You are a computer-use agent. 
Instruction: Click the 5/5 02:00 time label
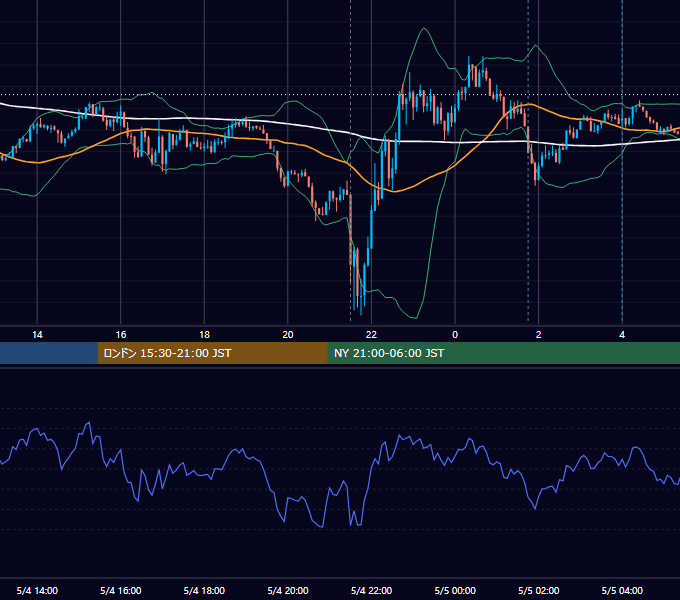coord(539,590)
